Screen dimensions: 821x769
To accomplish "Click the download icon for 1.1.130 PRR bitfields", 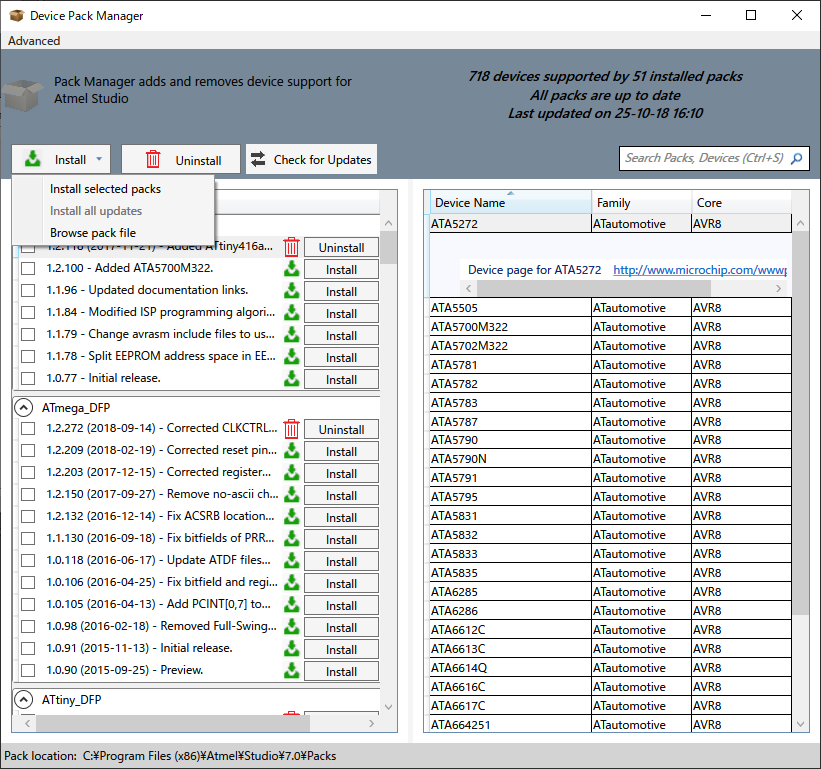I will pos(292,539).
